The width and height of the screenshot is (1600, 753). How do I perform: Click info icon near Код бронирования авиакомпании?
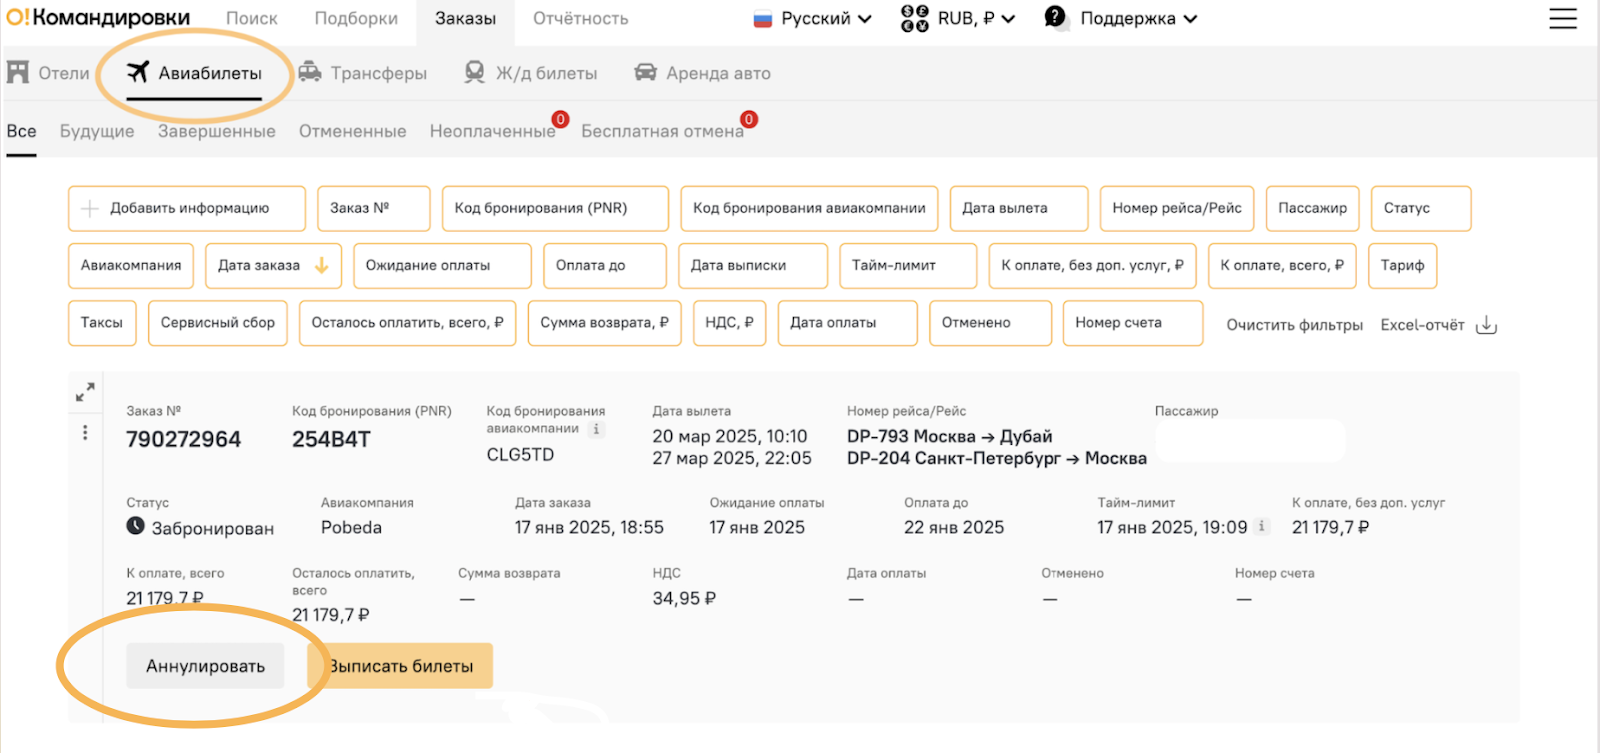596,429
